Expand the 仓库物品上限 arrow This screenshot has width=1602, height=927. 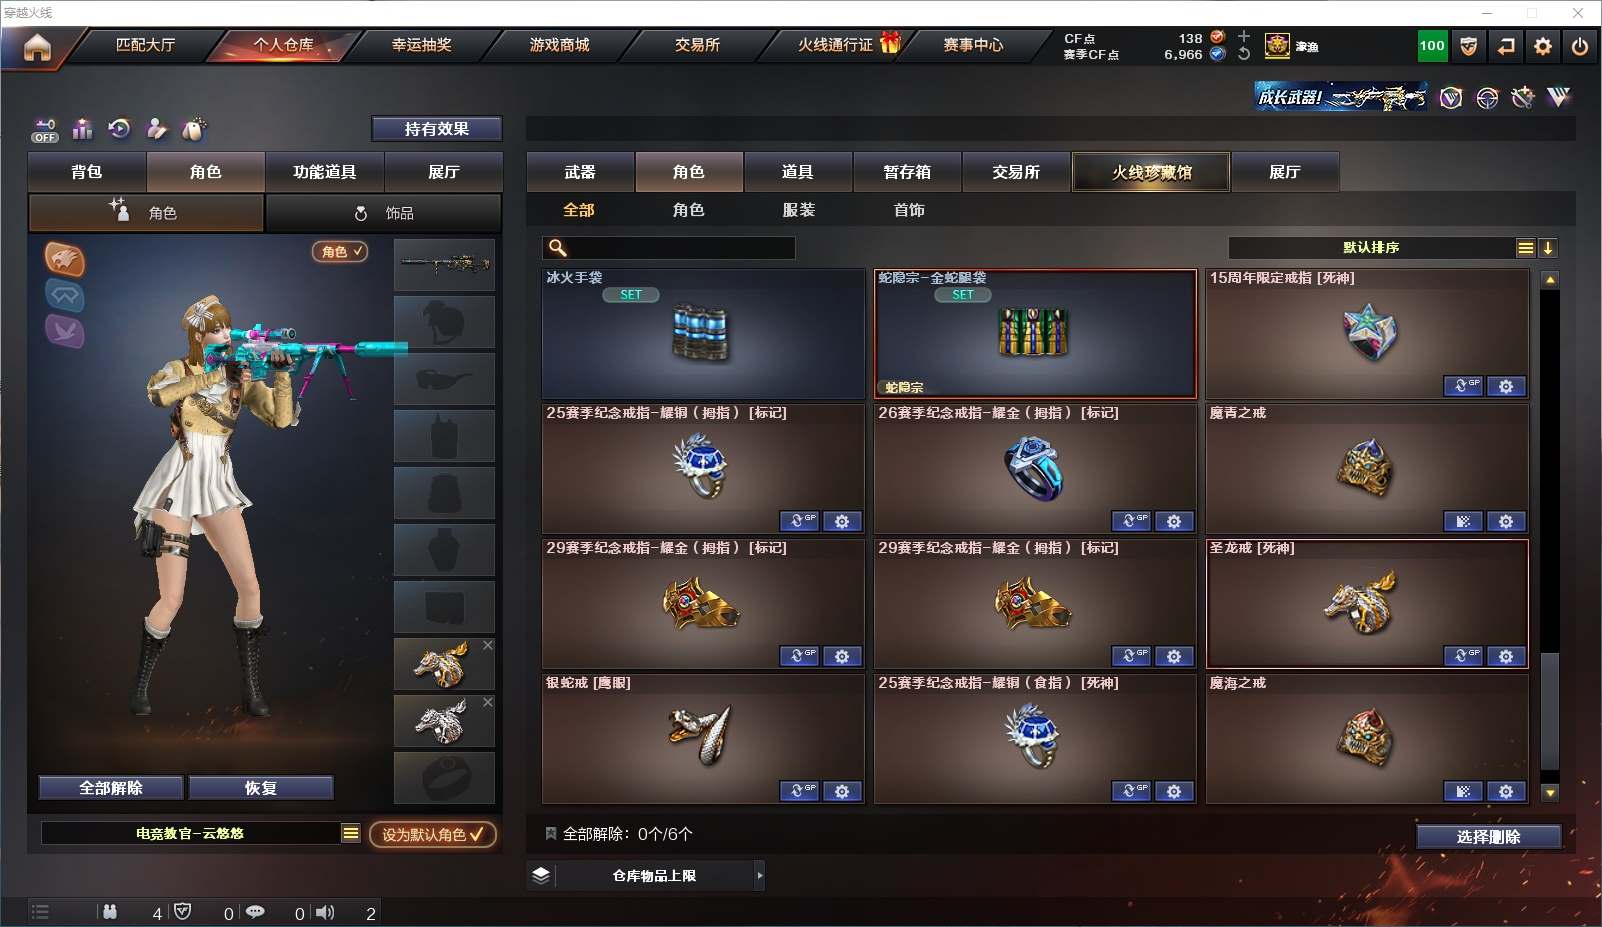(x=760, y=875)
